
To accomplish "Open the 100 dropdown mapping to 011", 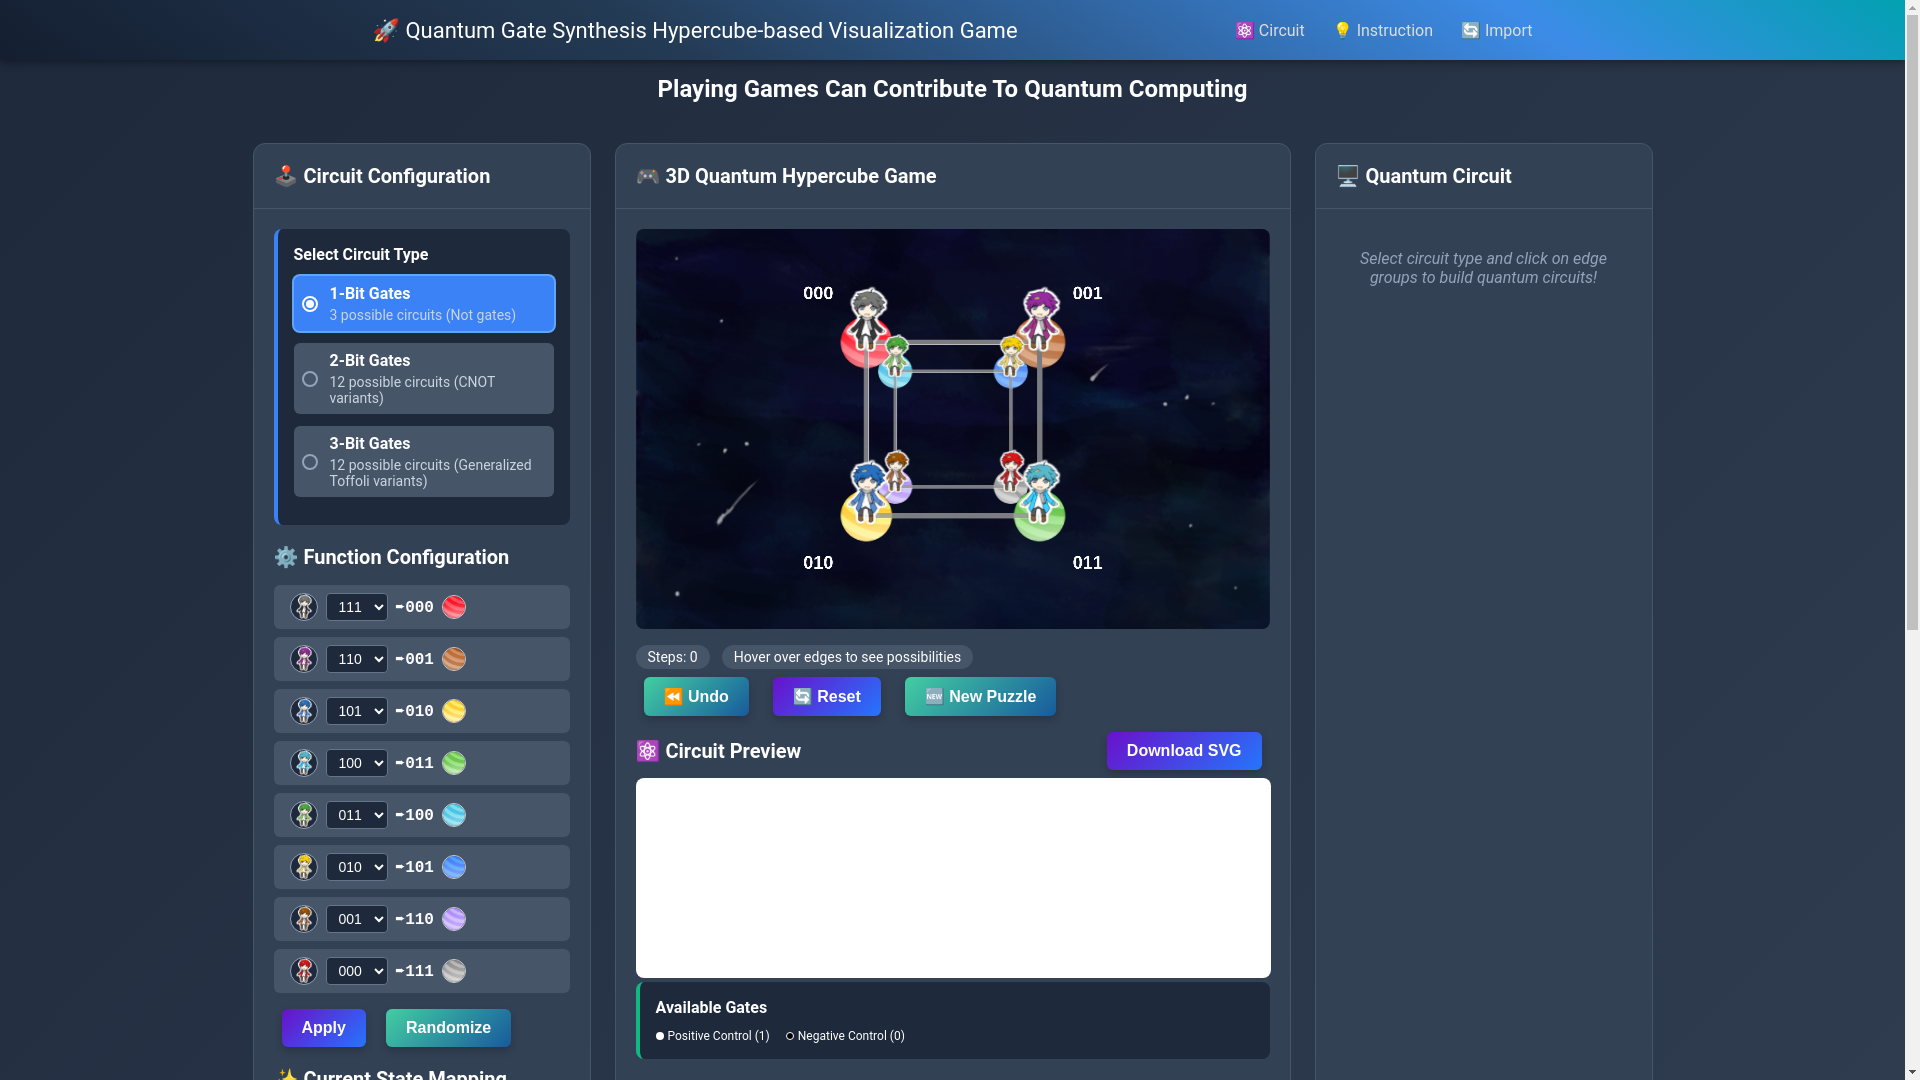I will [x=357, y=763].
